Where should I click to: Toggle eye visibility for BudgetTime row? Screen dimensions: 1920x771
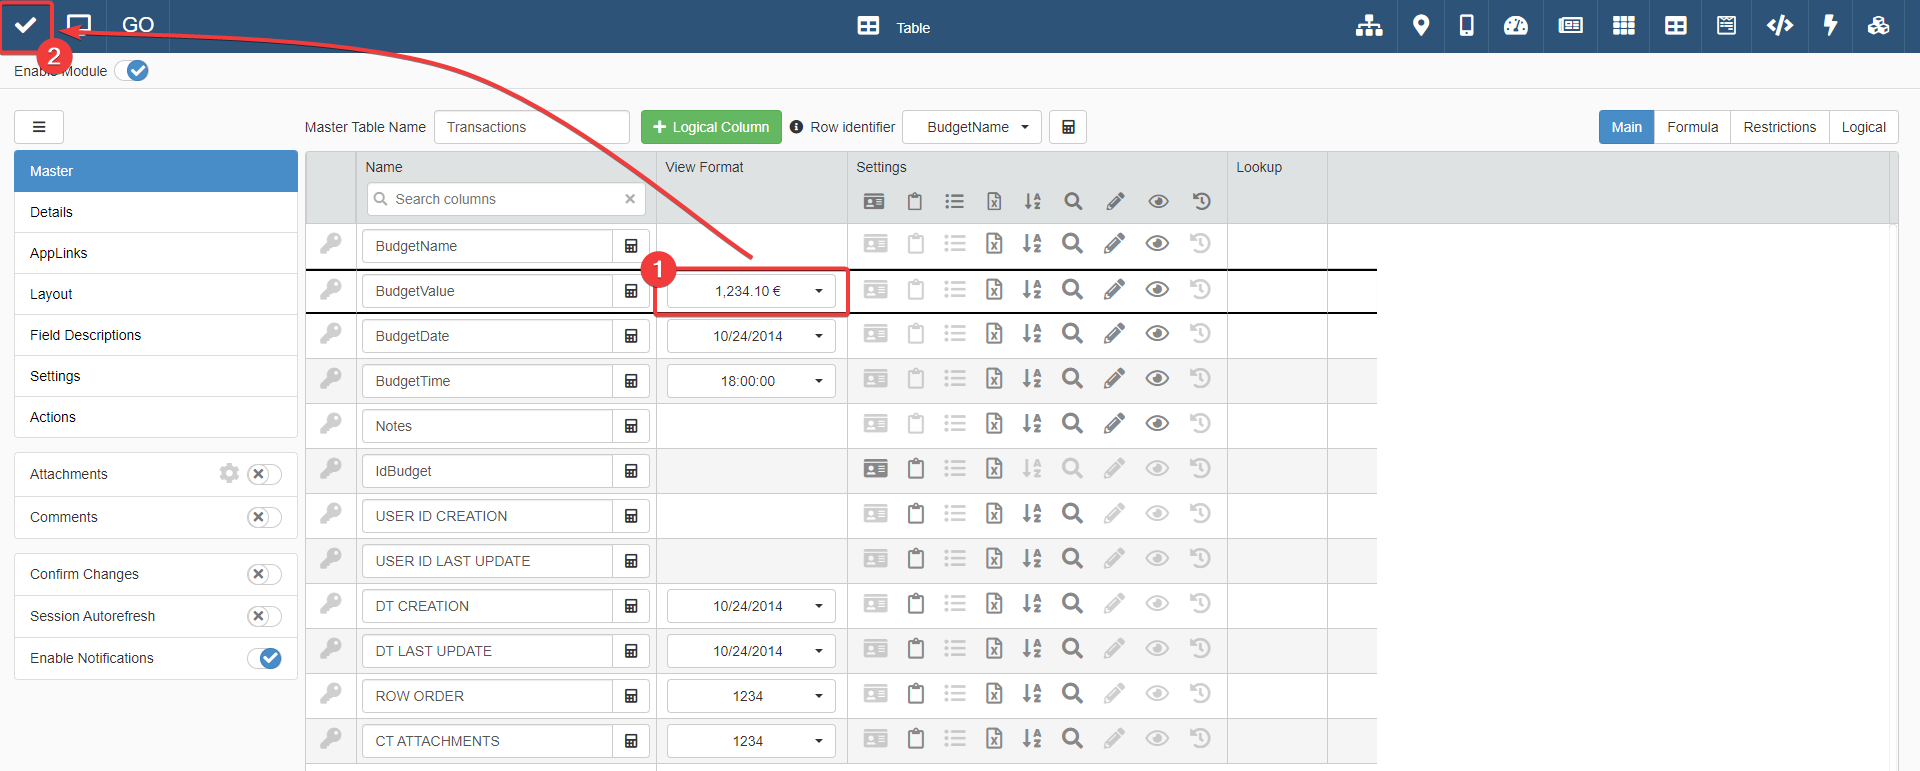1157,379
